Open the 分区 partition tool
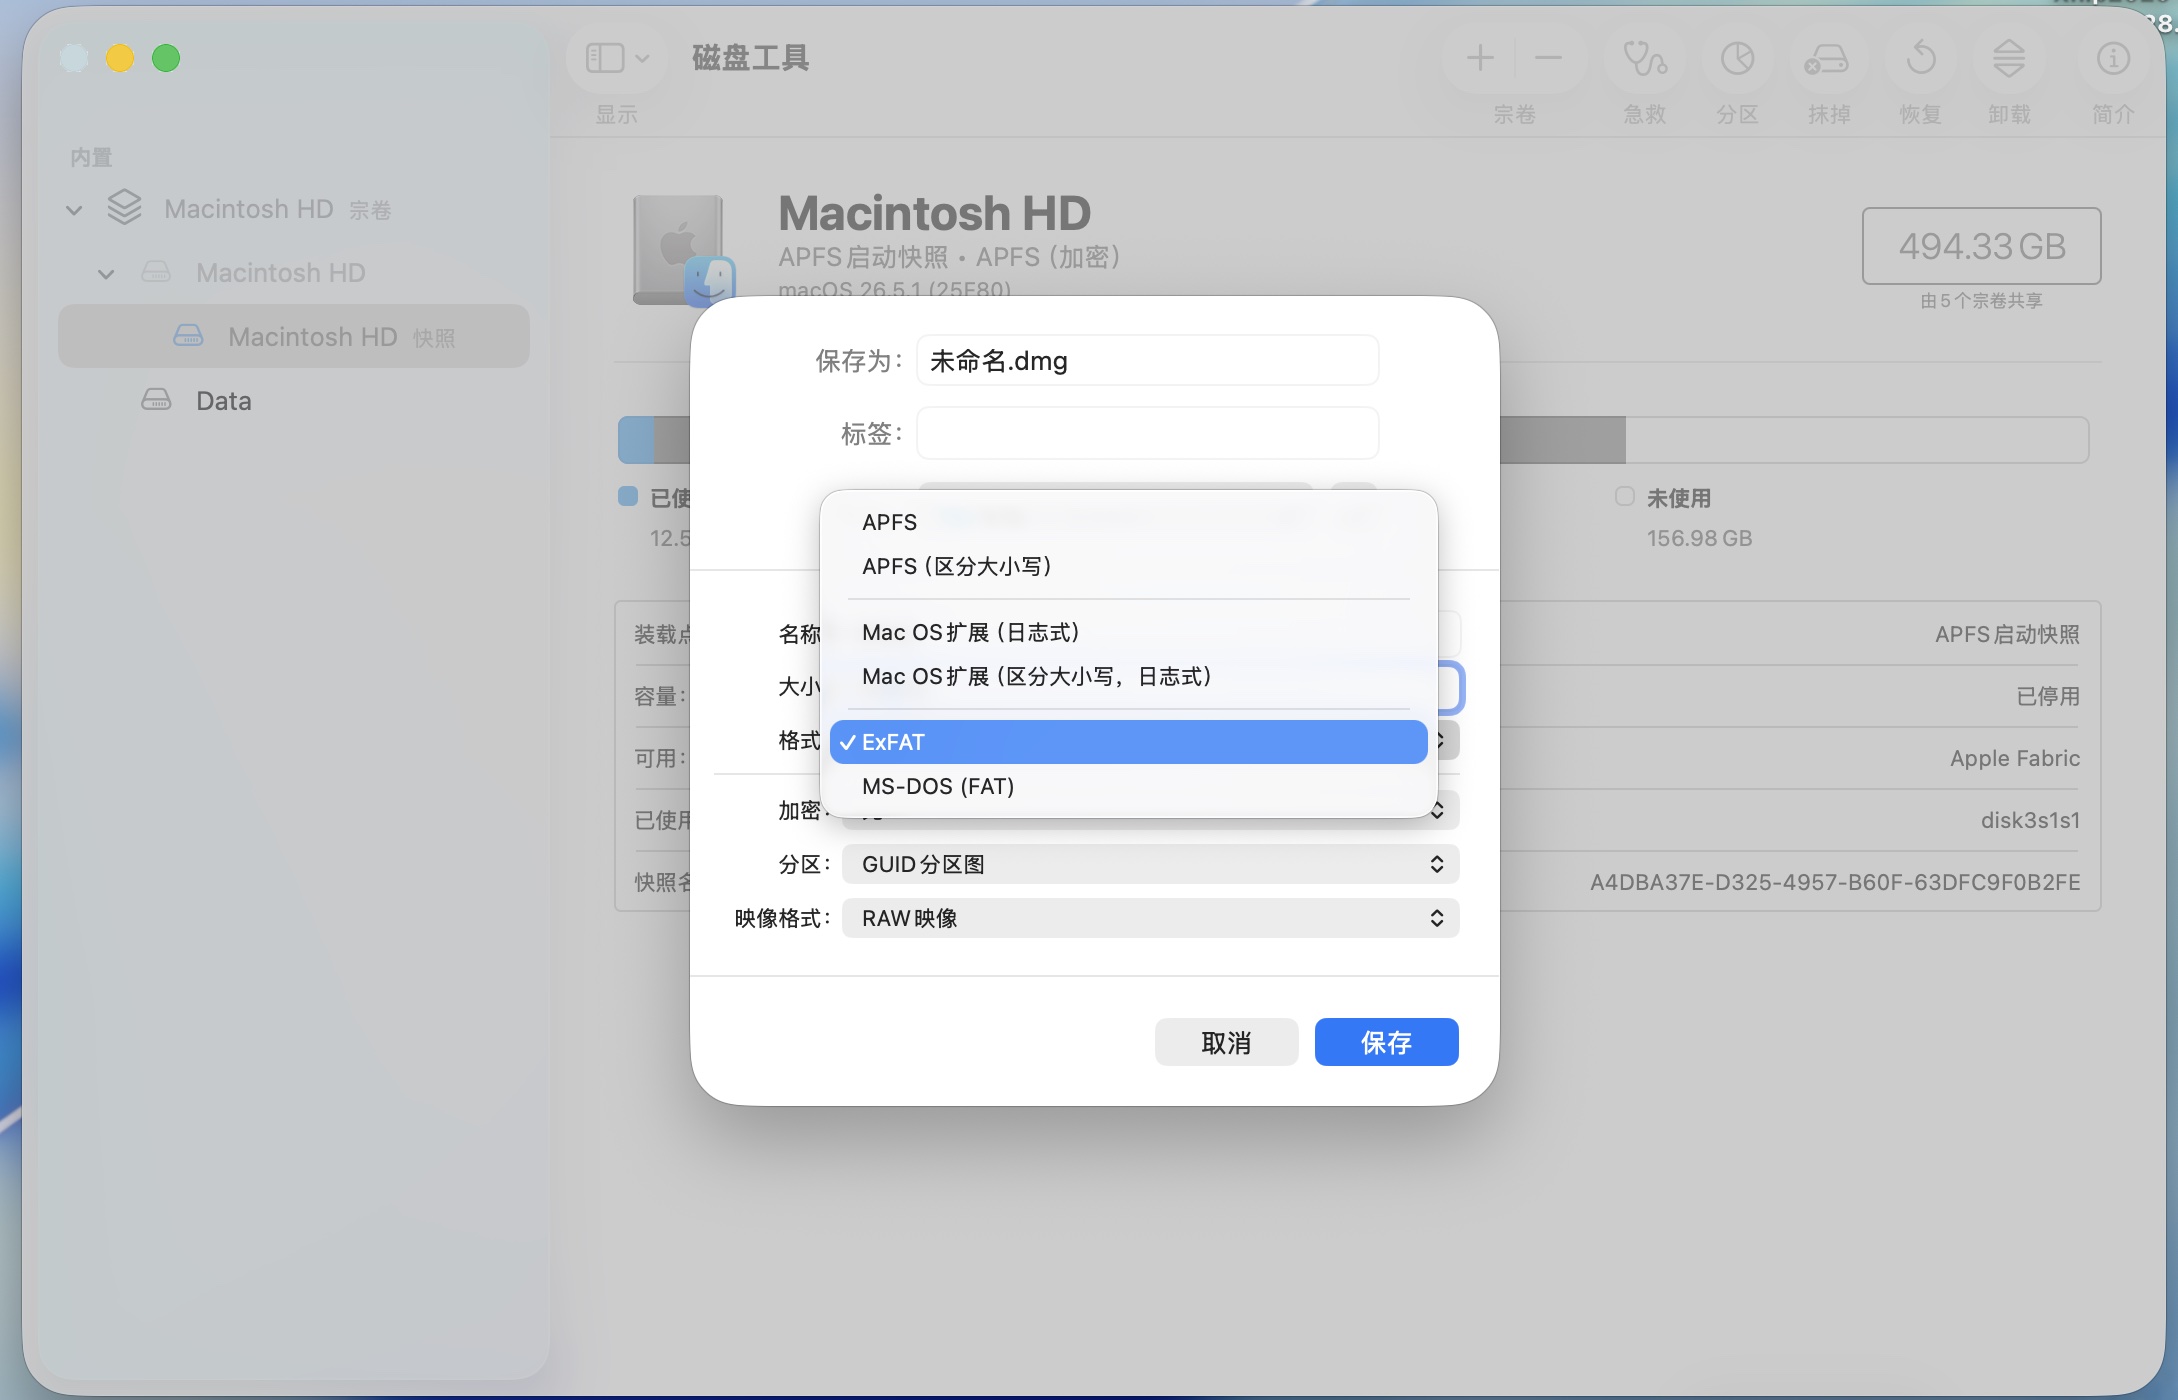This screenshot has width=2178, height=1400. (x=1737, y=58)
